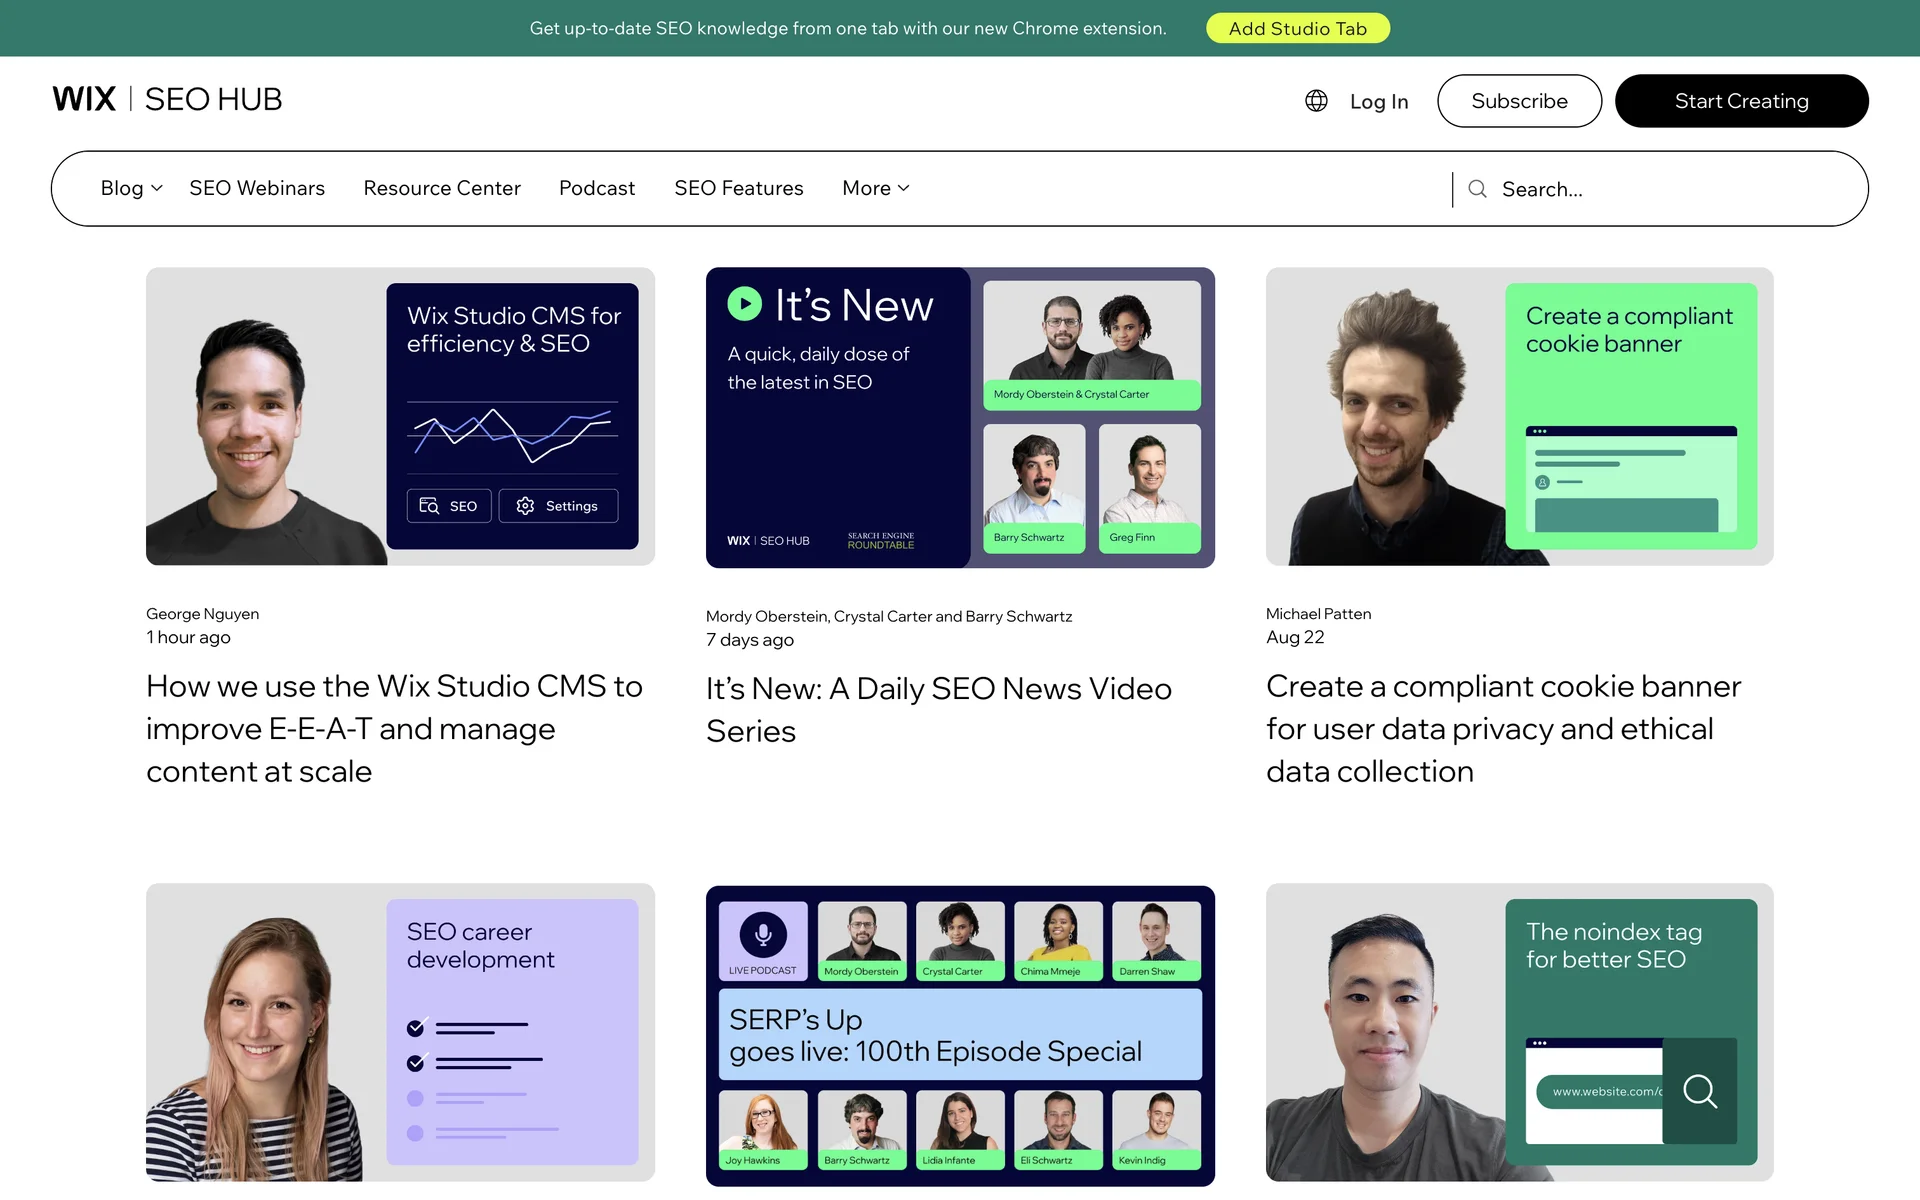This screenshot has height=1200, width=1920.
Task: Open the SEO Webinars page
Action: (x=257, y=188)
